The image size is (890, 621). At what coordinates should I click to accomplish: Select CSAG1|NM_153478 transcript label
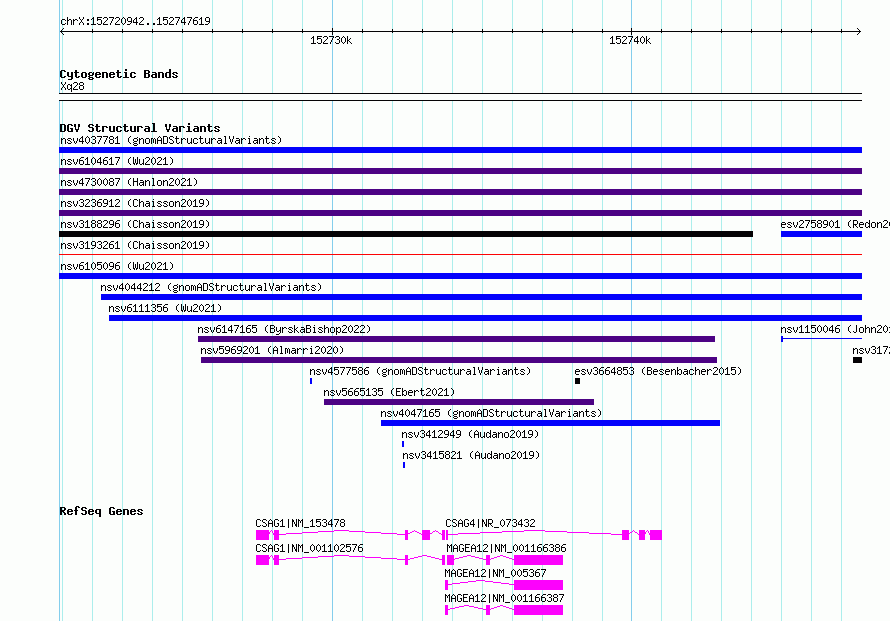300,523
